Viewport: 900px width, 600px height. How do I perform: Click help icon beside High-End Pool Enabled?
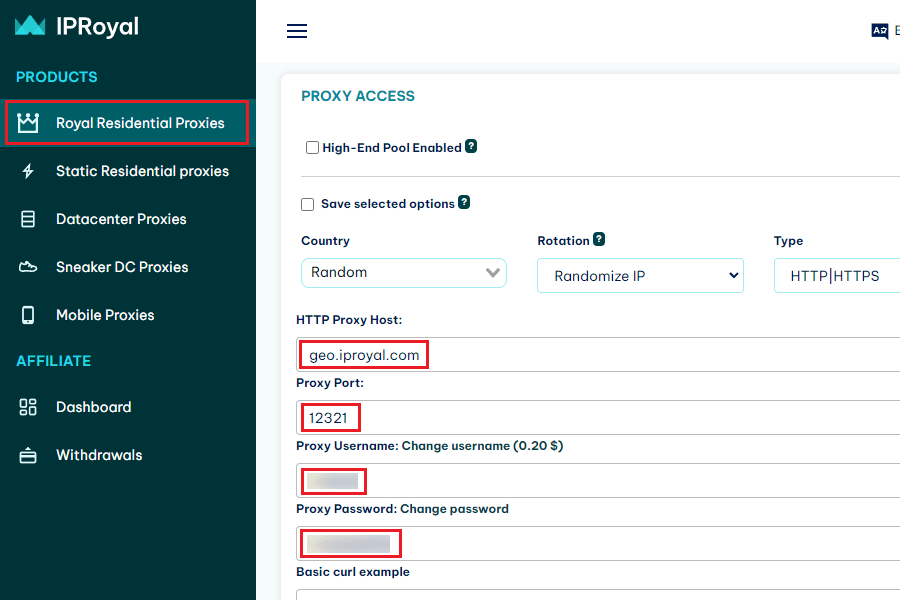[471, 146]
